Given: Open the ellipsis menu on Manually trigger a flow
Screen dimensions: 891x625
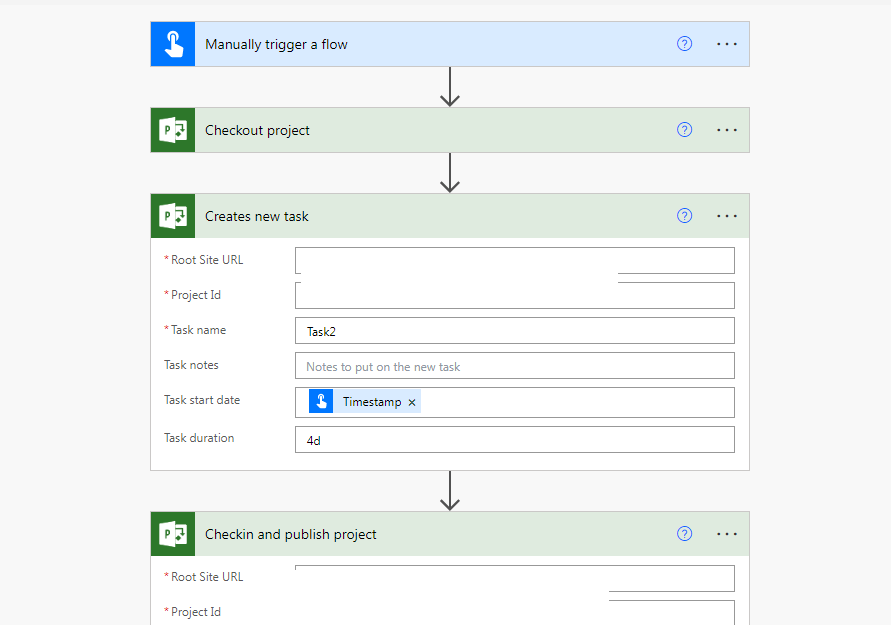Looking at the screenshot, I should (x=727, y=43).
